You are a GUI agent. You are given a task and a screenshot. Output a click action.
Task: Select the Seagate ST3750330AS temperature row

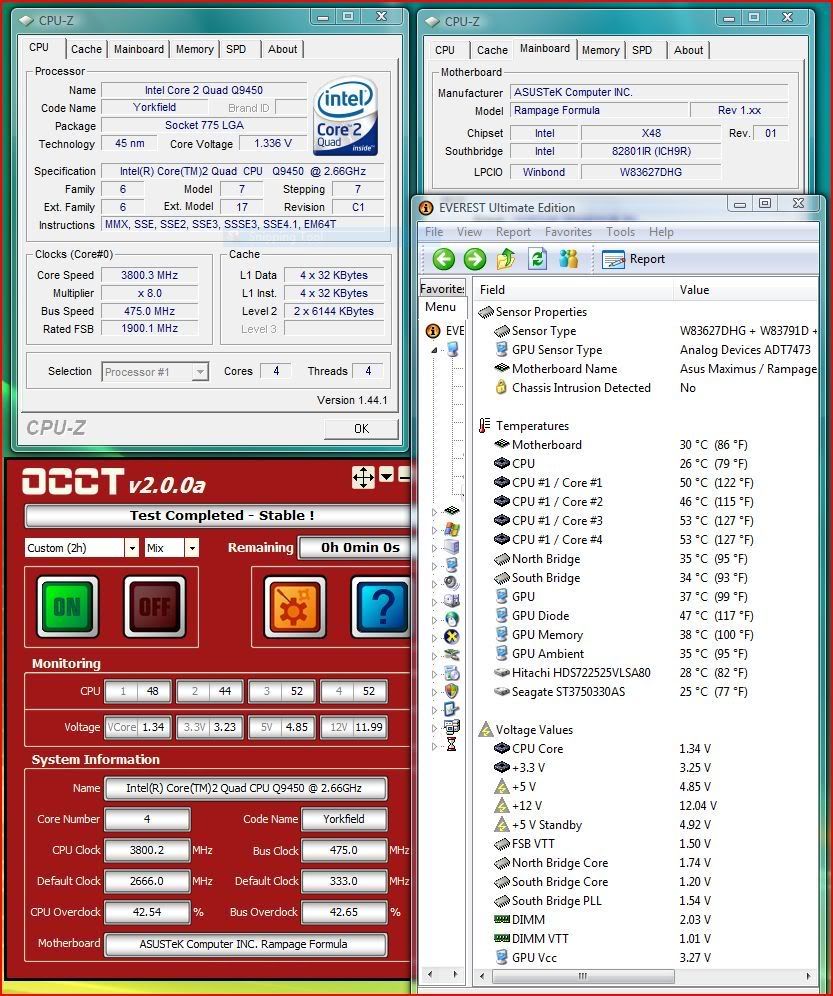tap(648, 691)
